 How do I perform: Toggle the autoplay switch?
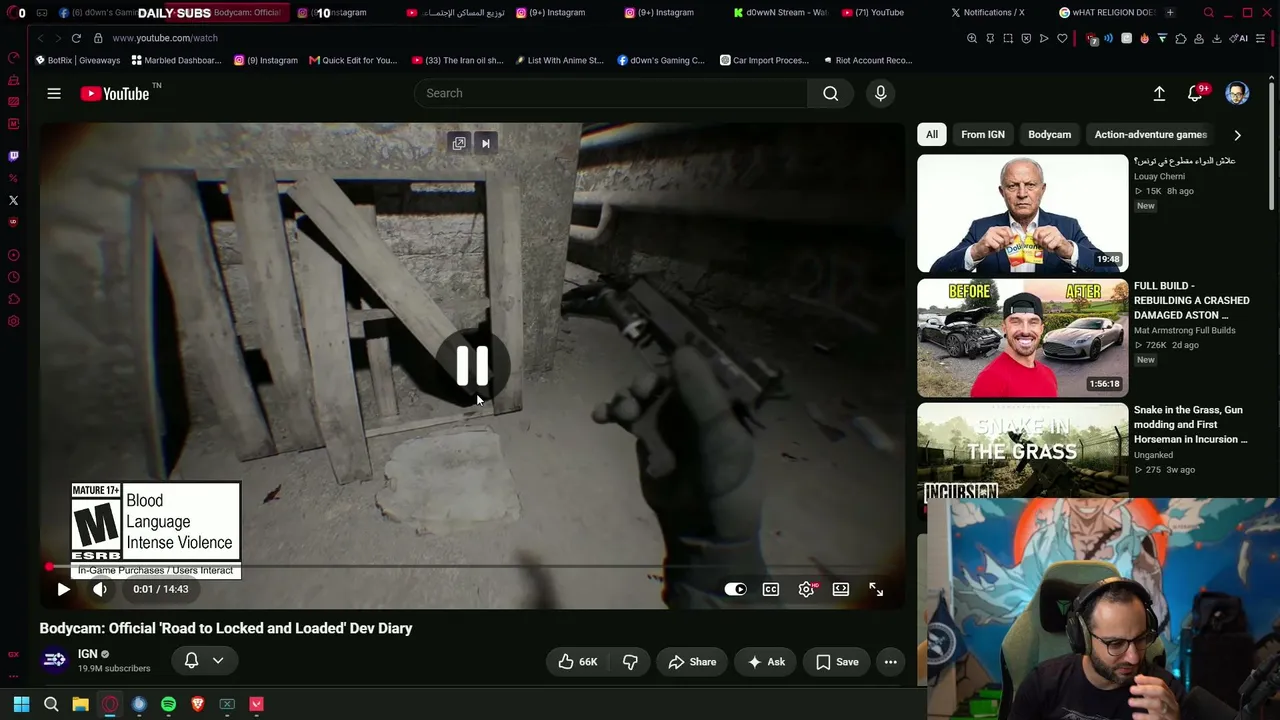click(735, 589)
